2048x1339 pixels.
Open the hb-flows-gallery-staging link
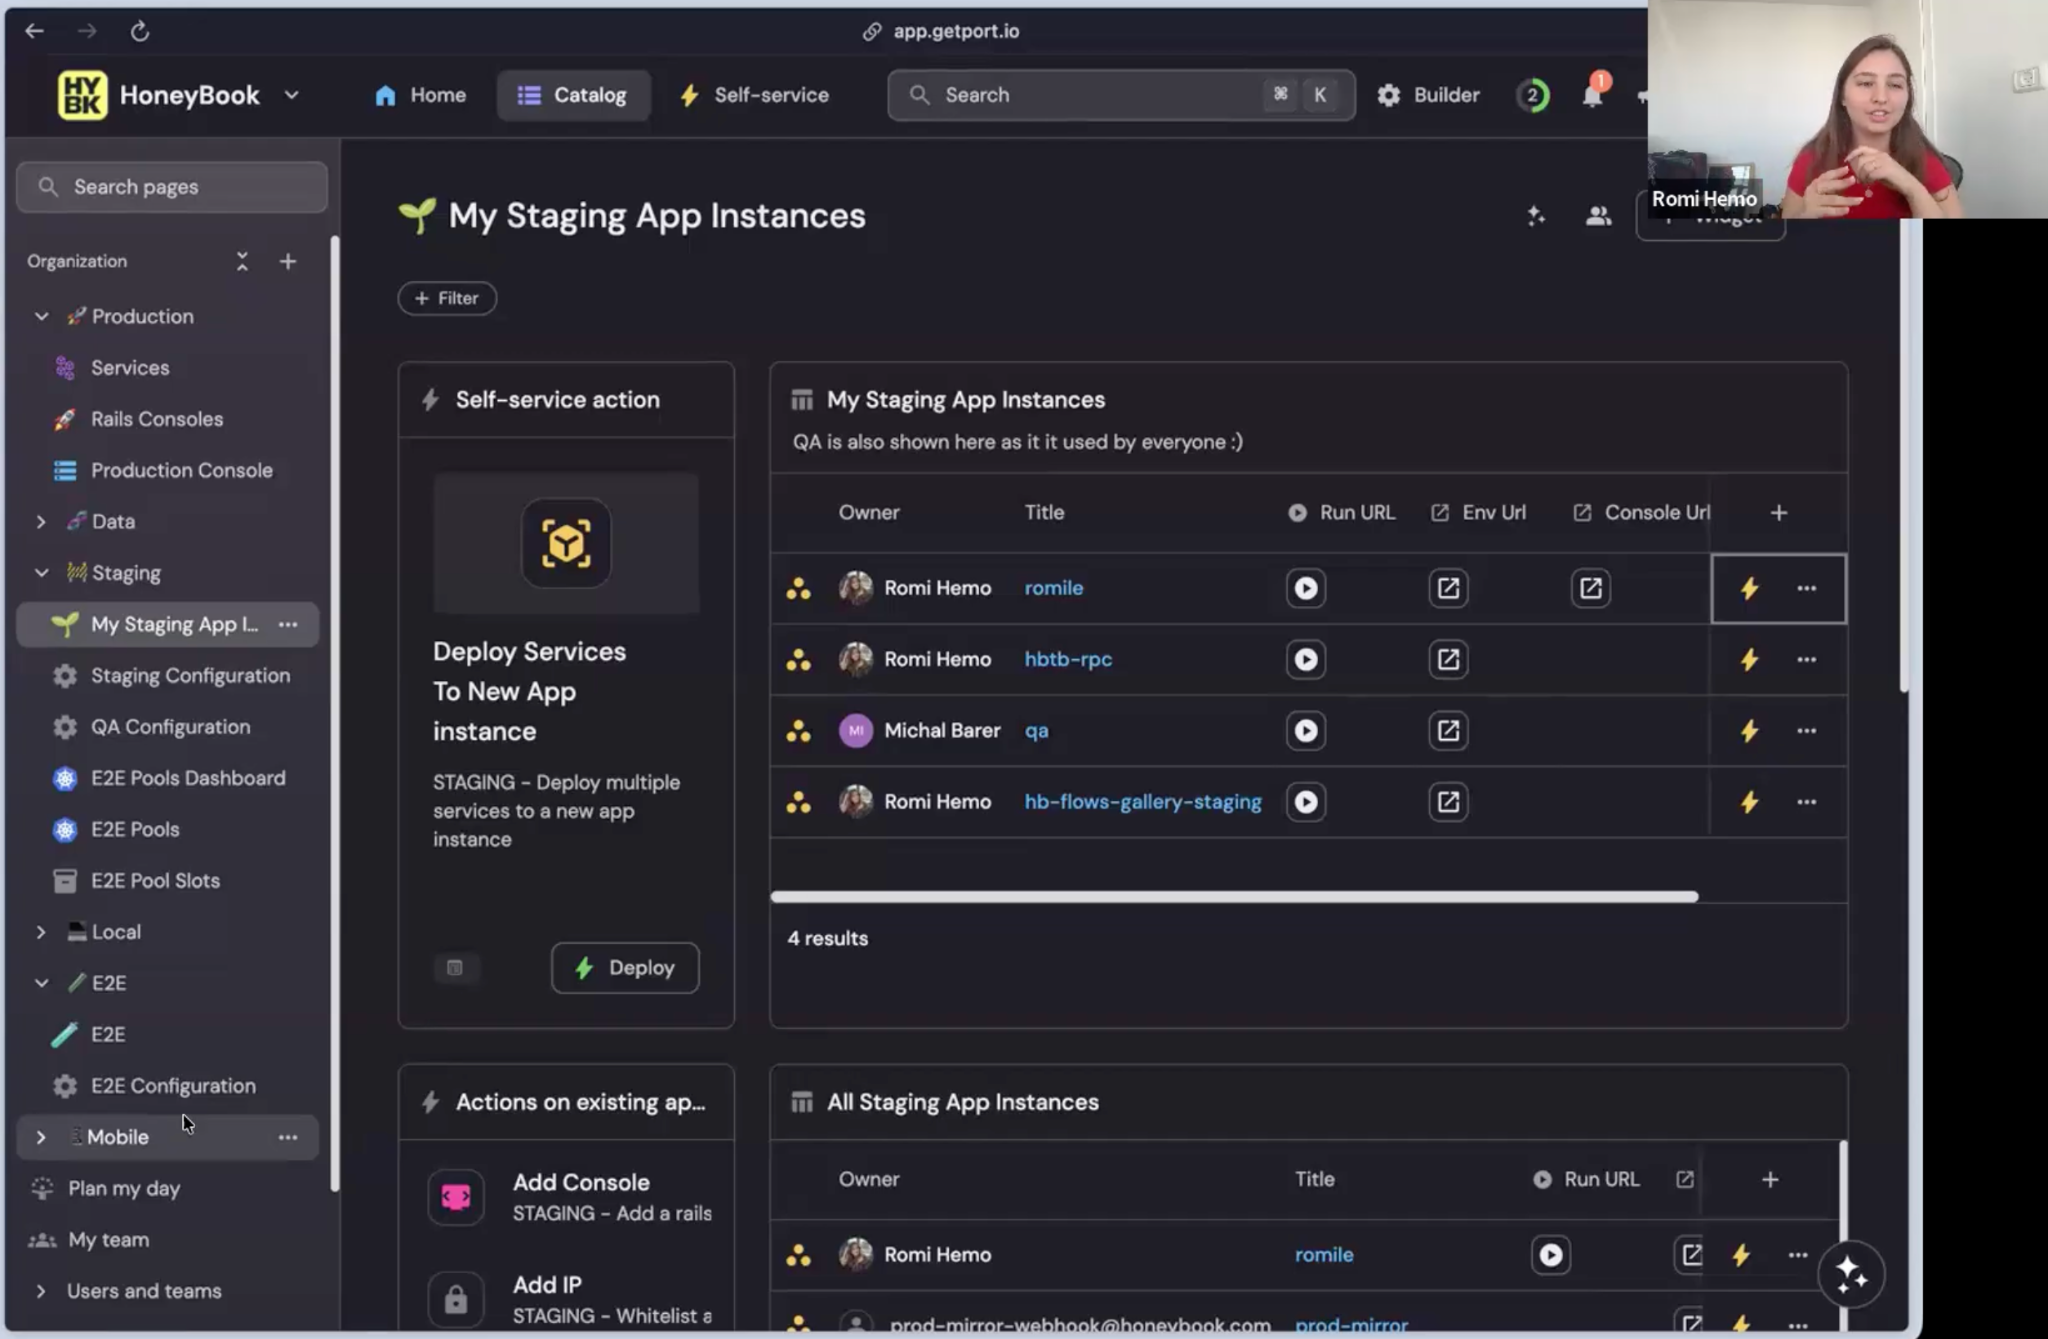pos(1143,802)
